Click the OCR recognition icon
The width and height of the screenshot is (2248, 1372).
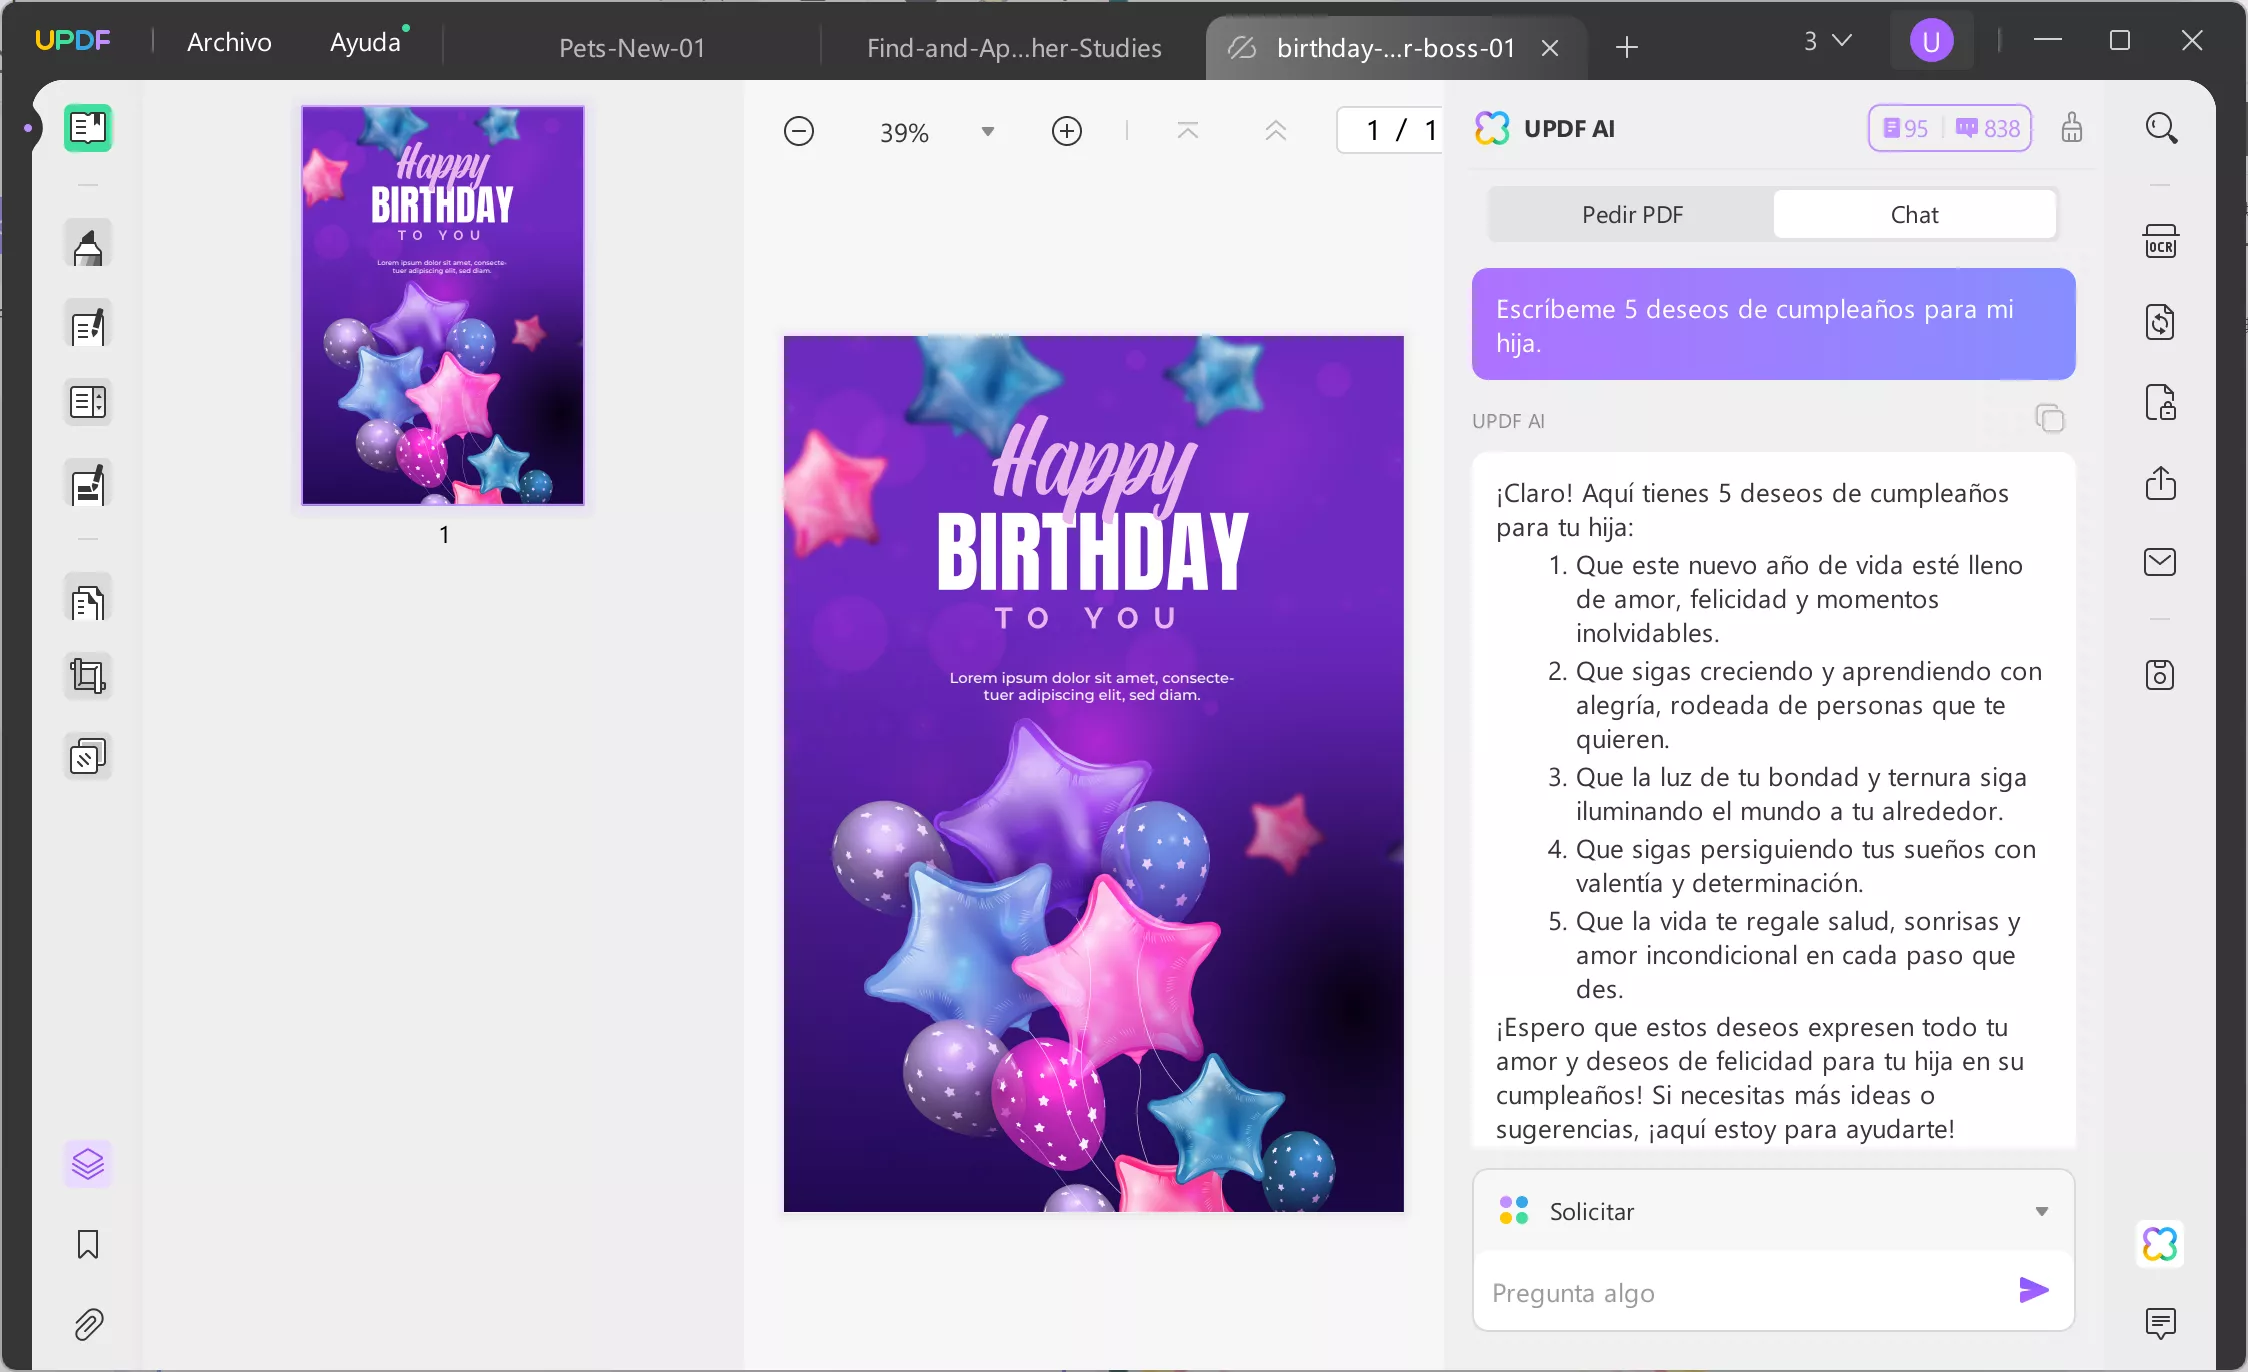tap(2161, 241)
